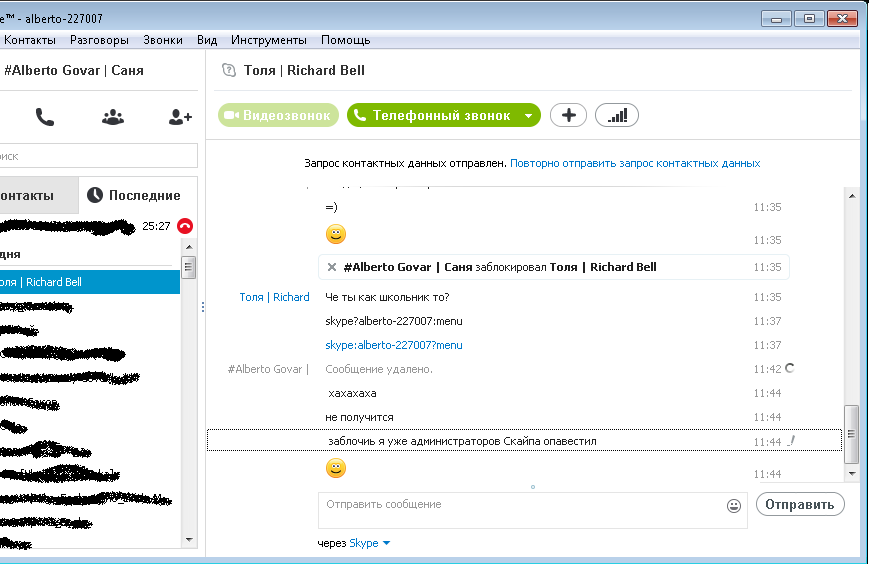Click message 'Че ты как школьник то?'
Image resolution: width=869 pixels, height=564 pixels.
click(x=387, y=297)
